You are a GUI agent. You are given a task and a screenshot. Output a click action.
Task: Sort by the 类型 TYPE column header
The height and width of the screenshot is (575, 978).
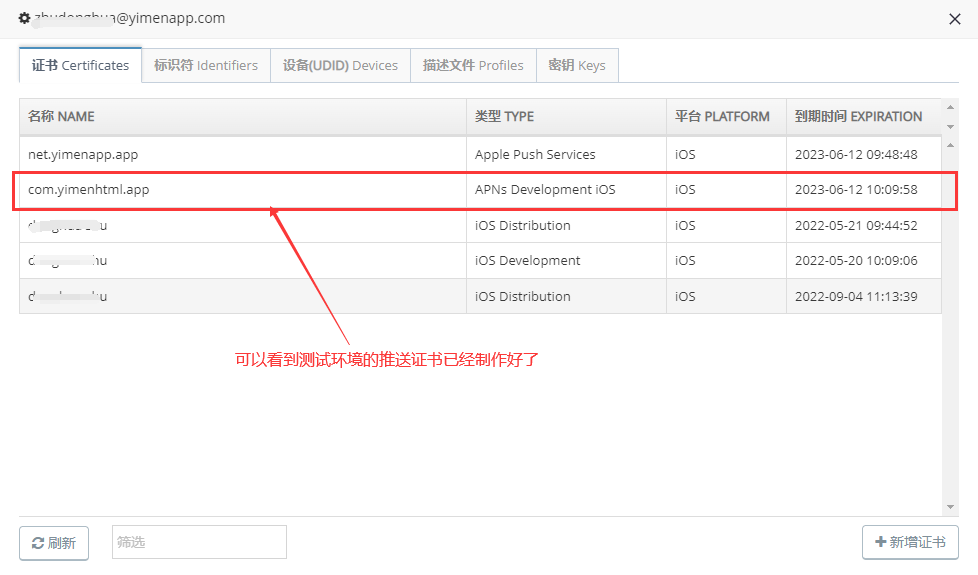tap(566, 117)
